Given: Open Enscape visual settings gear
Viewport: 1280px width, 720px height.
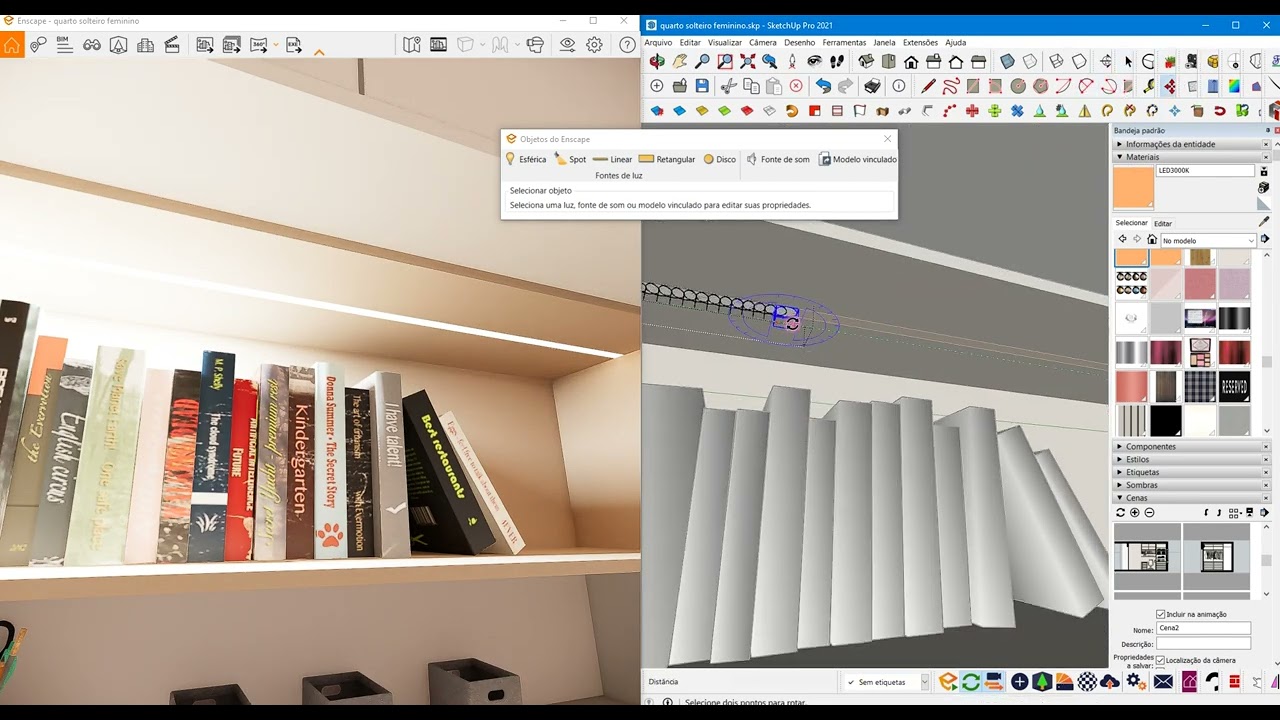Looking at the screenshot, I should [594, 44].
